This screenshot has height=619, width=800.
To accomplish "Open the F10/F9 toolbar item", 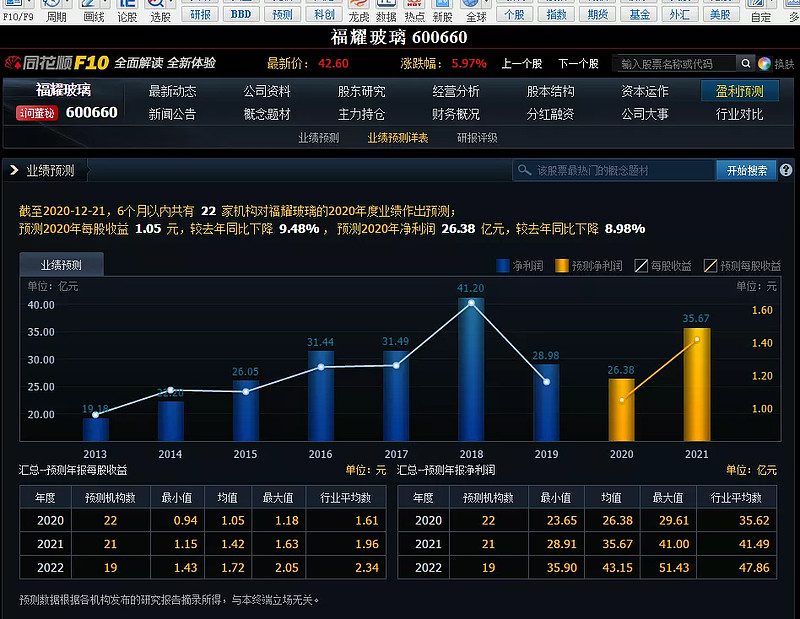I will [x=18, y=12].
